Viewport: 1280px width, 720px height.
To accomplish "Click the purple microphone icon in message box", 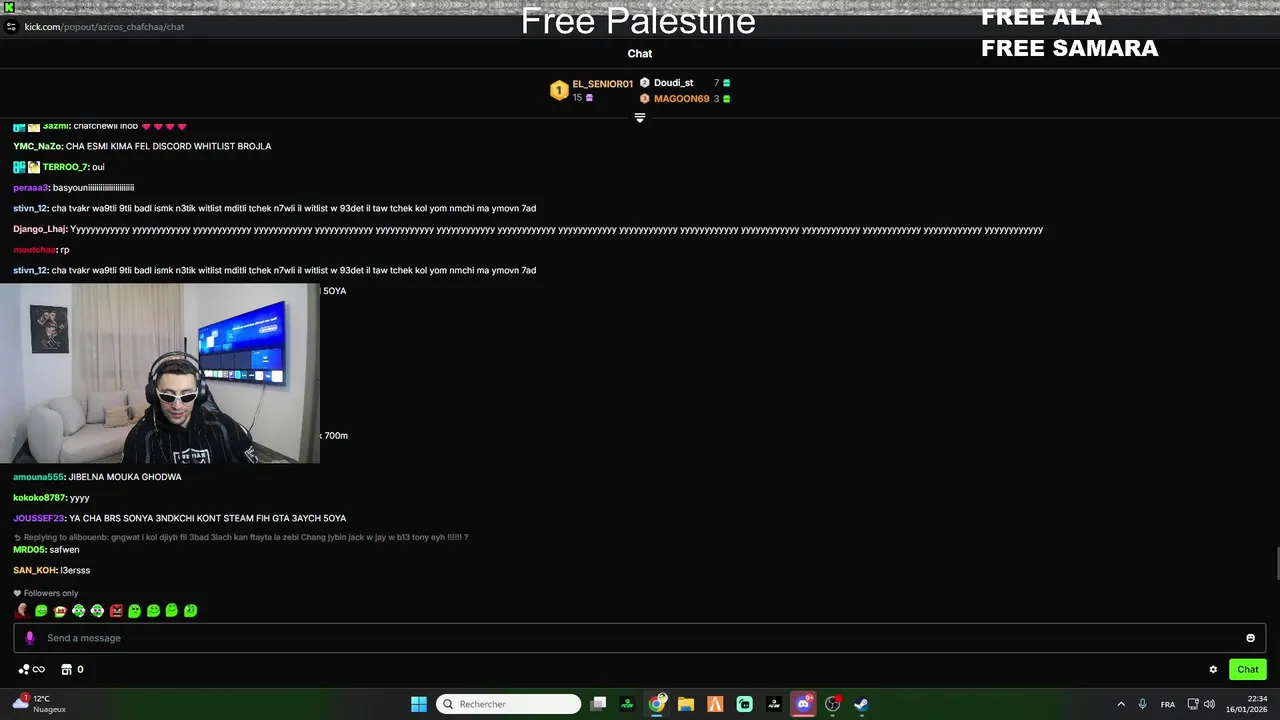I will [x=30, y=638].
